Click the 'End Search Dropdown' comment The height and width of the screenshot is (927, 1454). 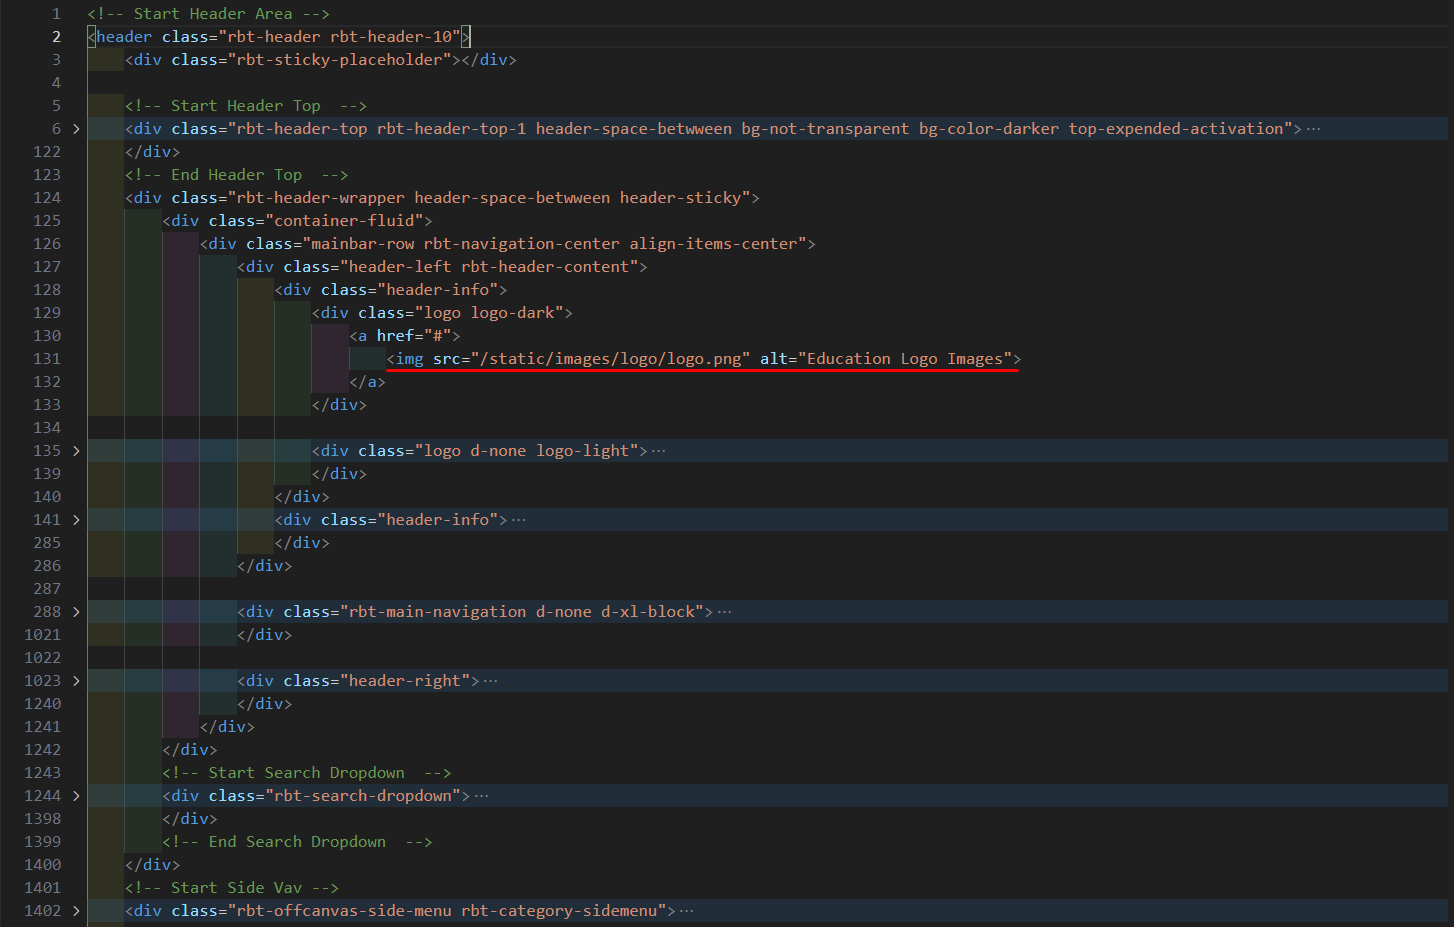tap(297, 842)
